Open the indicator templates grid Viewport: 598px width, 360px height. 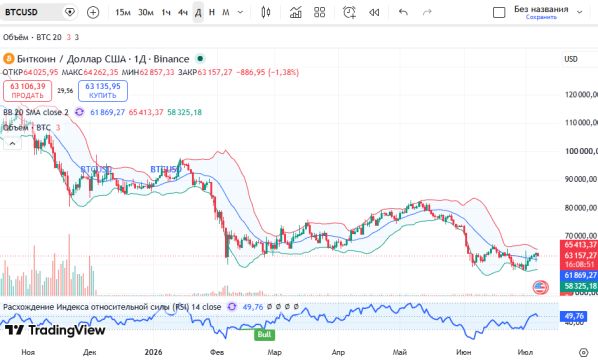pos(320,13)
